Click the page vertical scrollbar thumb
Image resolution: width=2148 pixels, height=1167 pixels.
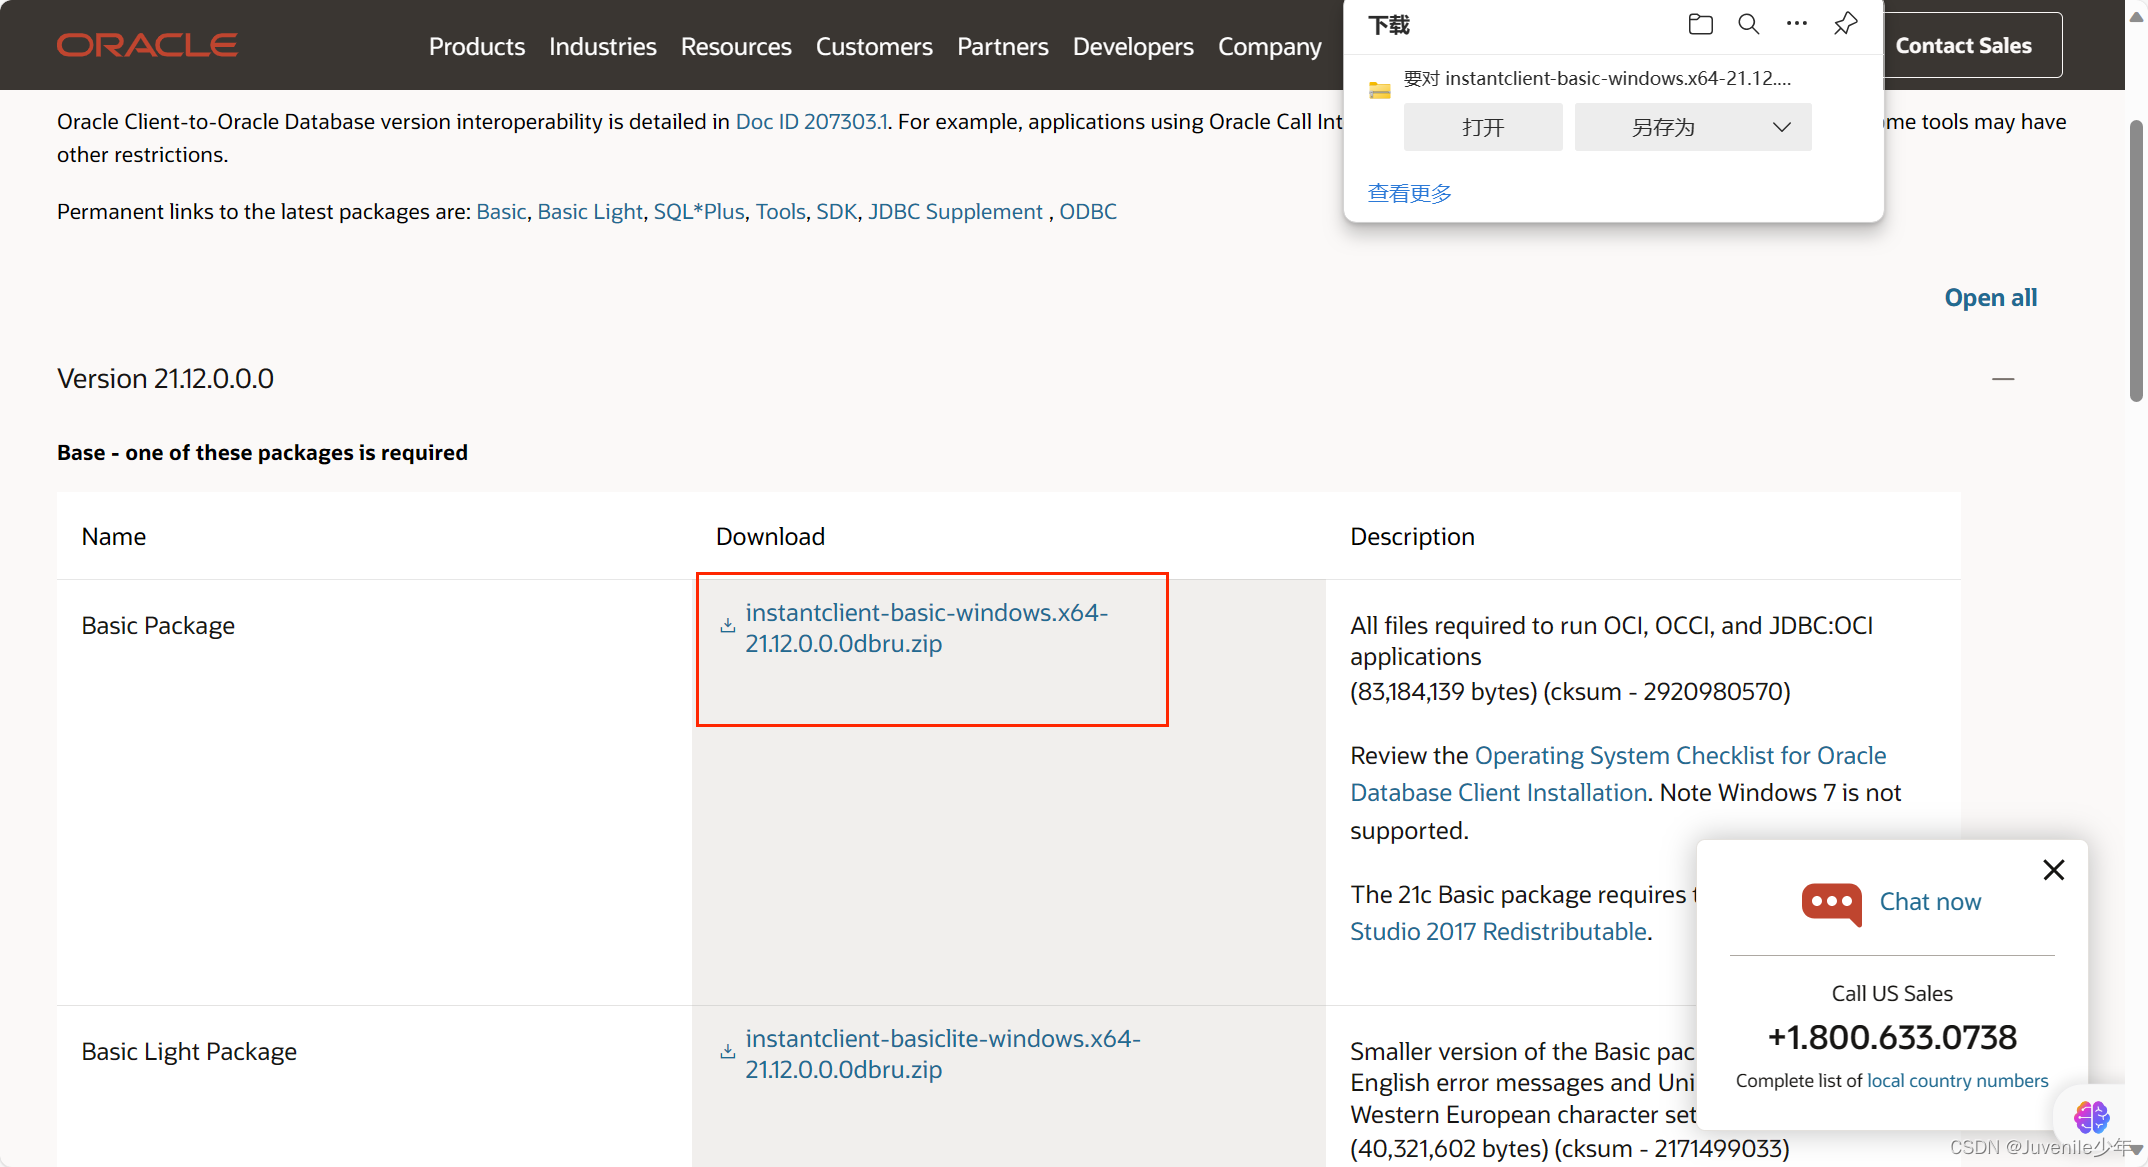[2136, 260]
